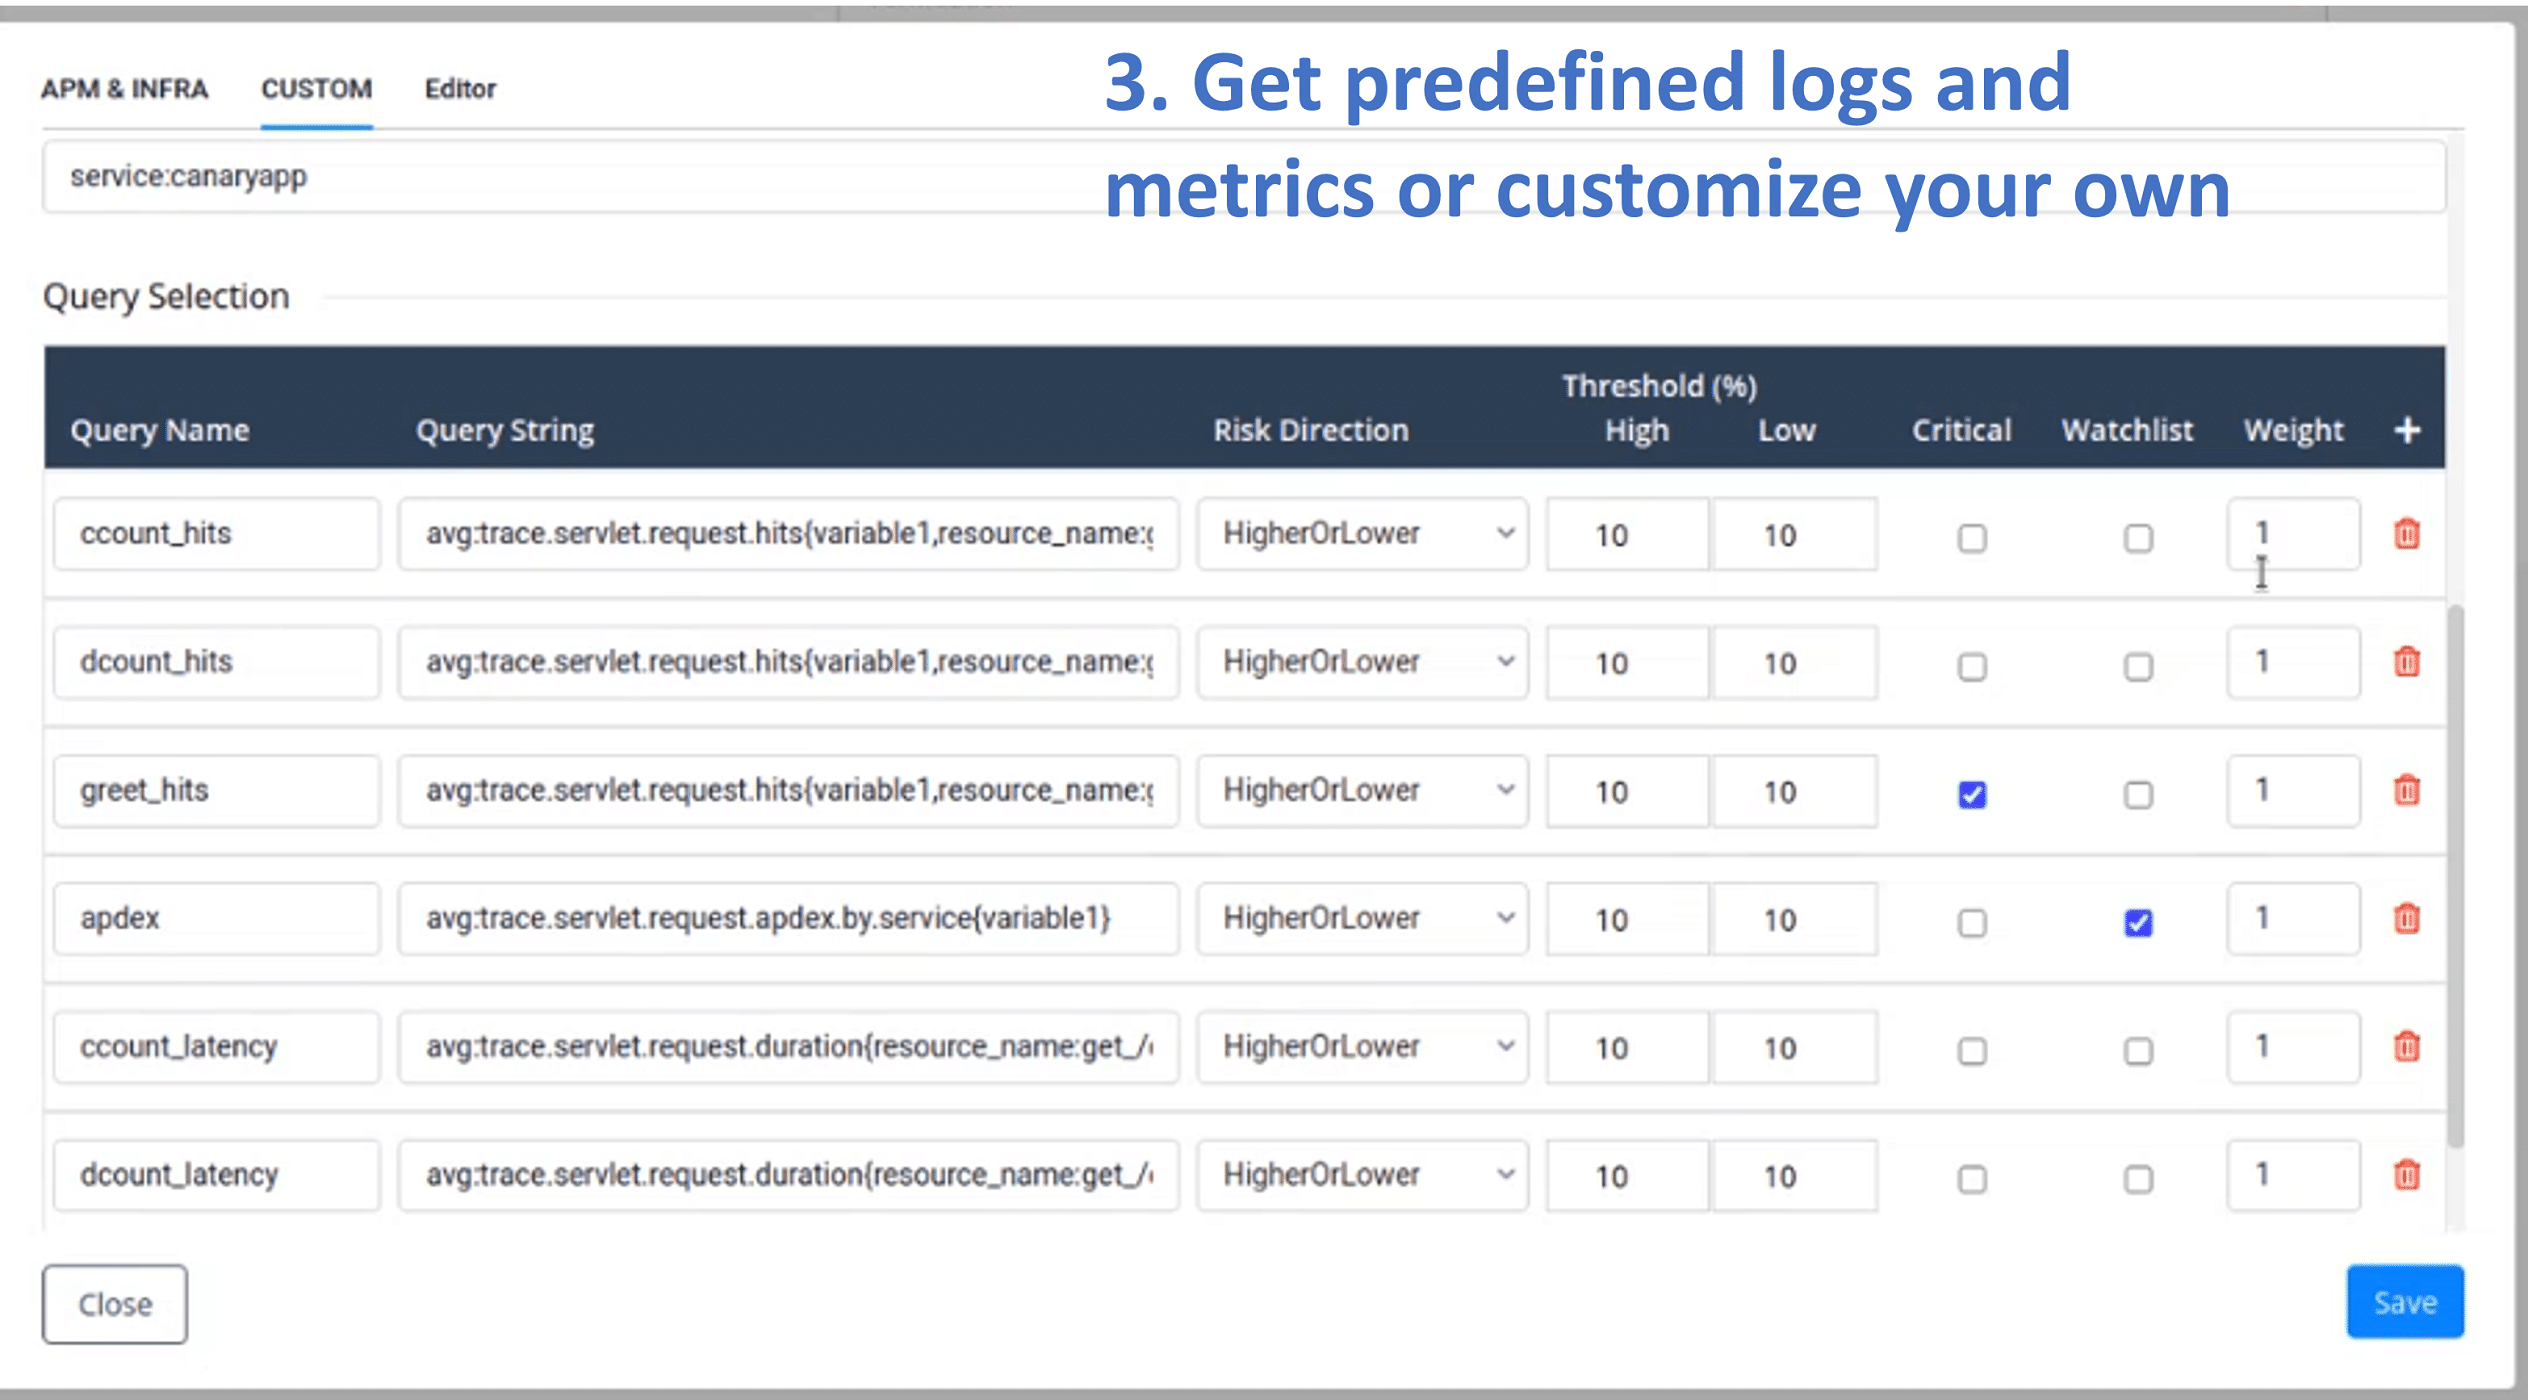
Task: Delete the apdex query row
Action: (x=2408, y=919)
